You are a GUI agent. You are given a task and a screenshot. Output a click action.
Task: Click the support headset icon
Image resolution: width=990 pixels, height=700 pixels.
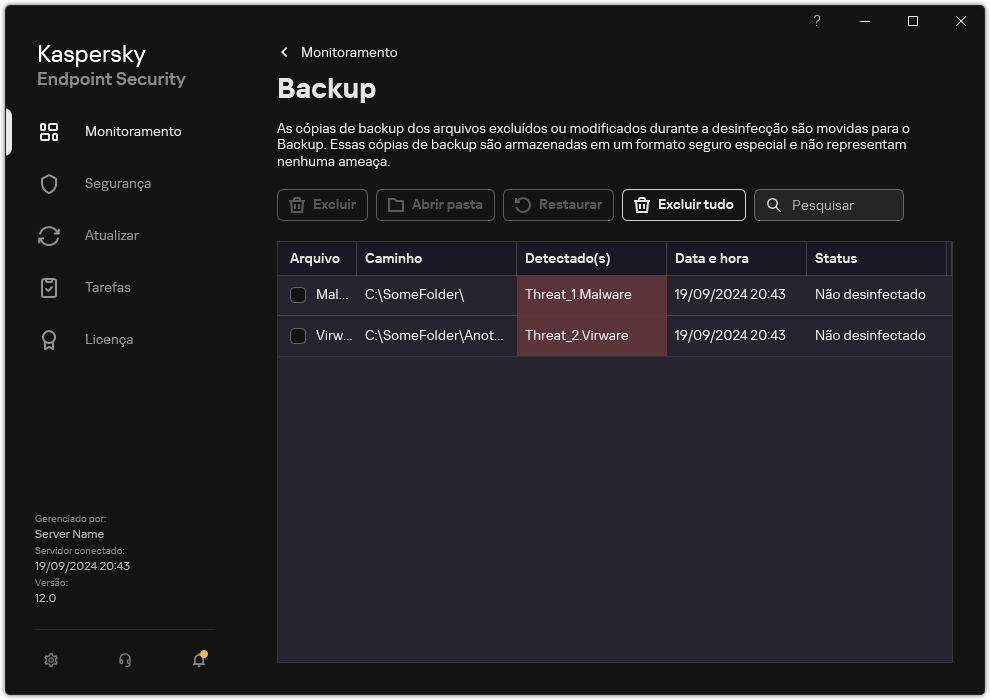[124, 660]
